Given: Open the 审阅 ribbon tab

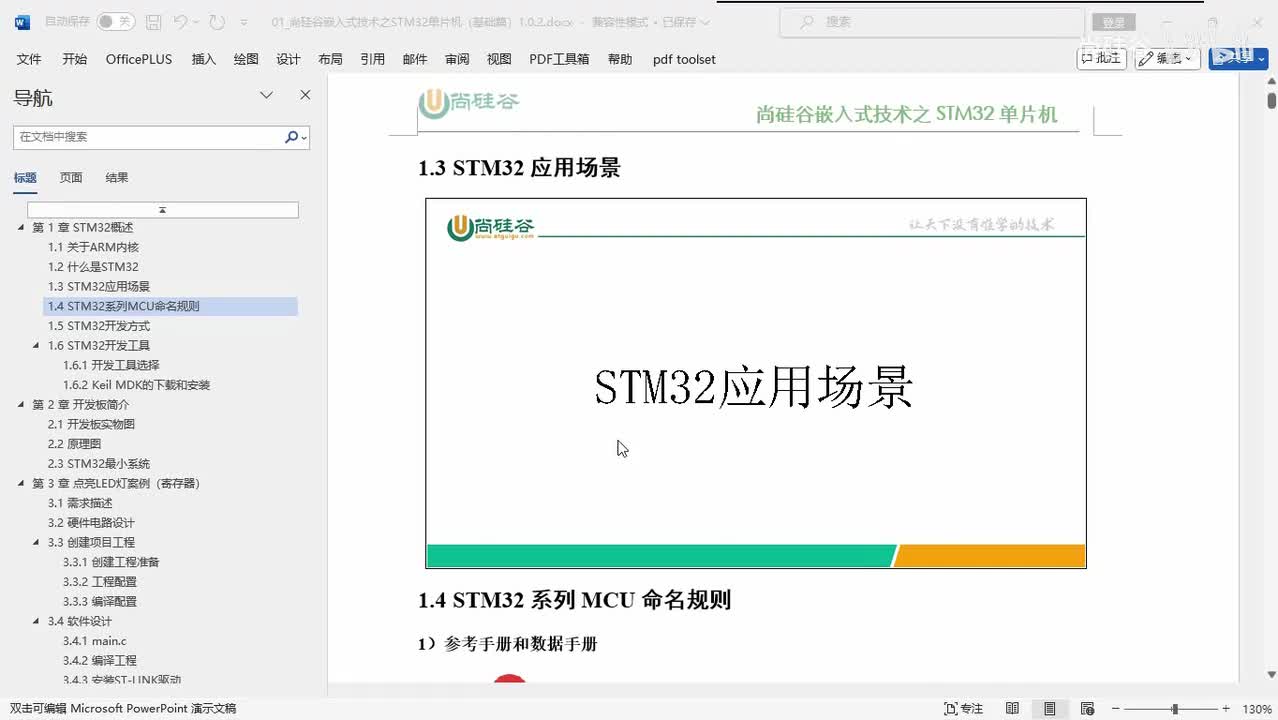Looking at the screenshot, I should pyautogui.click(x=457, y=59).
